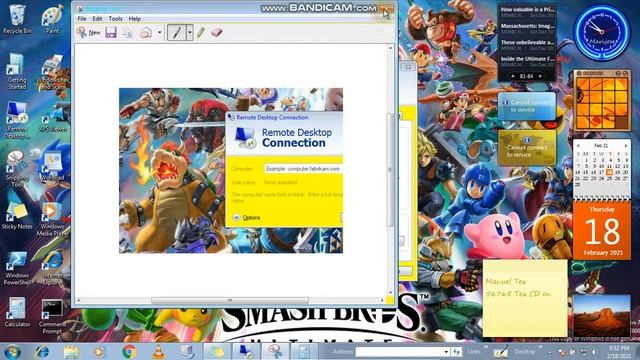Click the gold 'Cannot connect to service' gadget

point(527,148)
